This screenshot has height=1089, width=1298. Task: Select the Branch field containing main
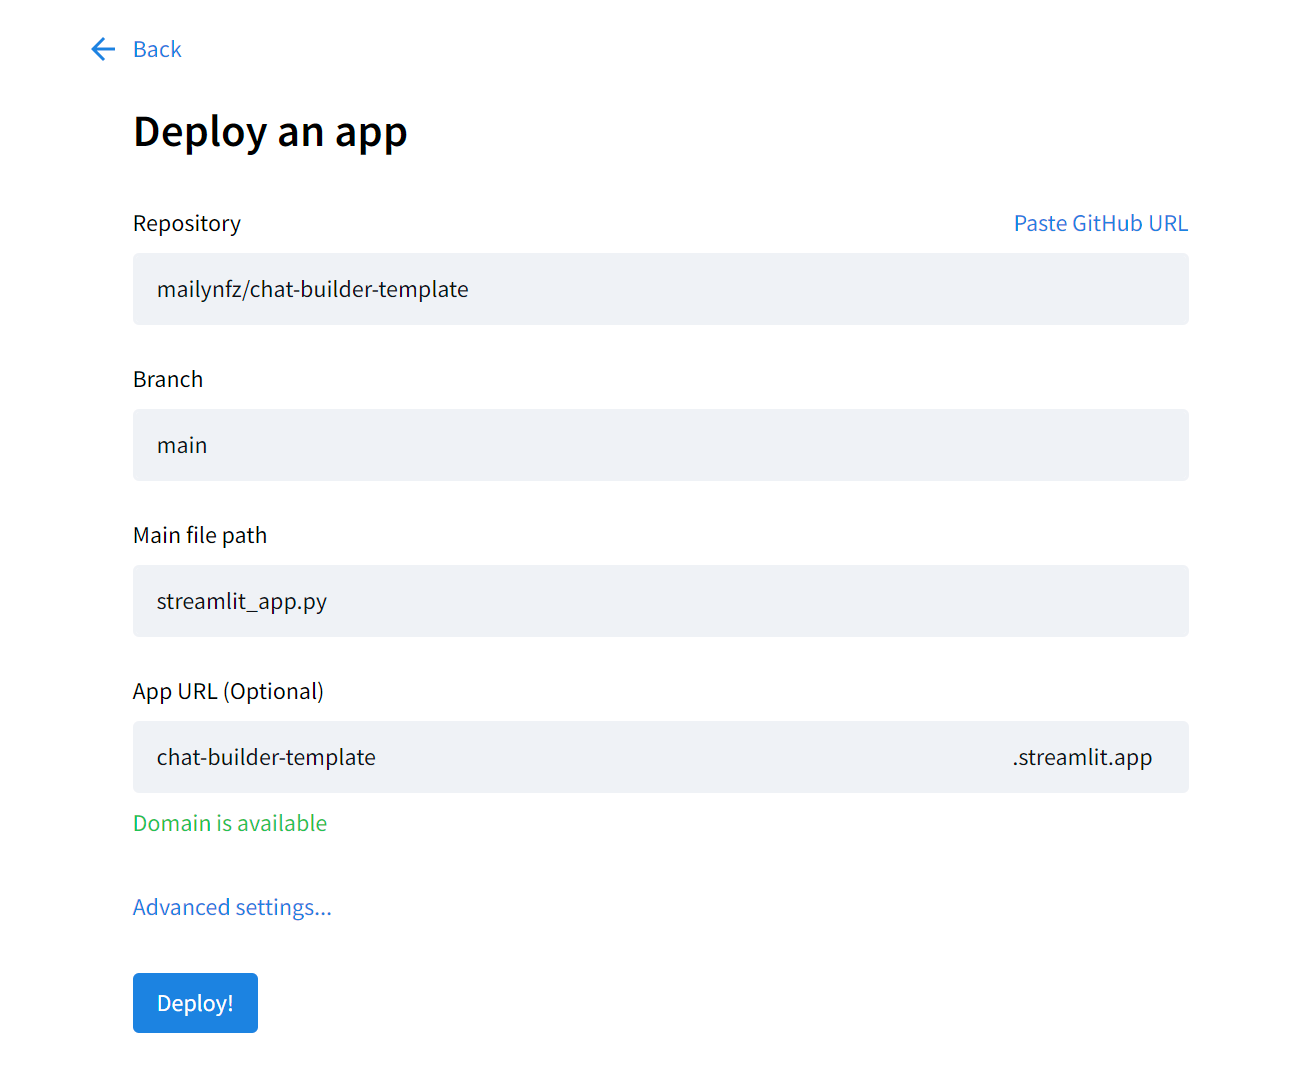(661, 445)
